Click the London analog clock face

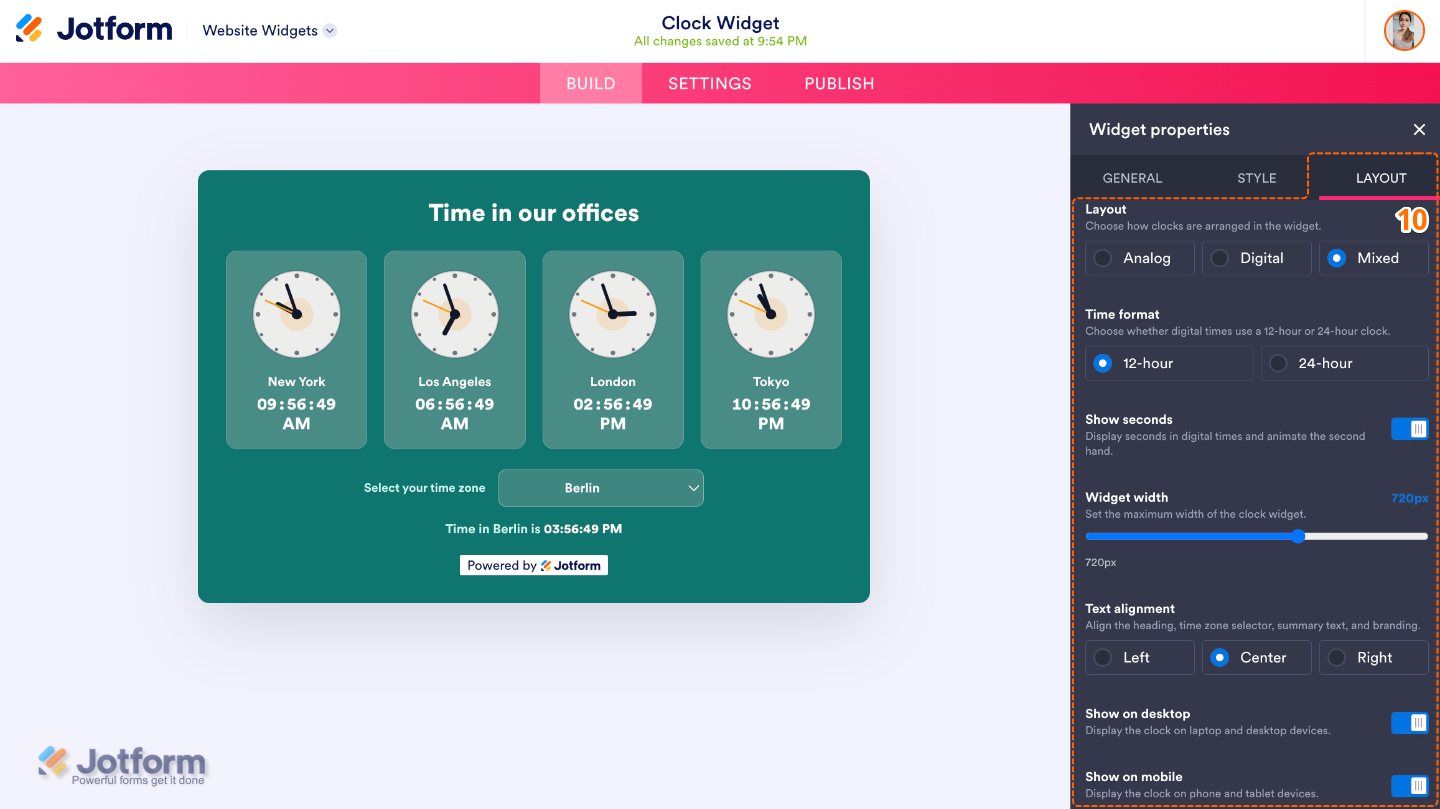[613, 314]
